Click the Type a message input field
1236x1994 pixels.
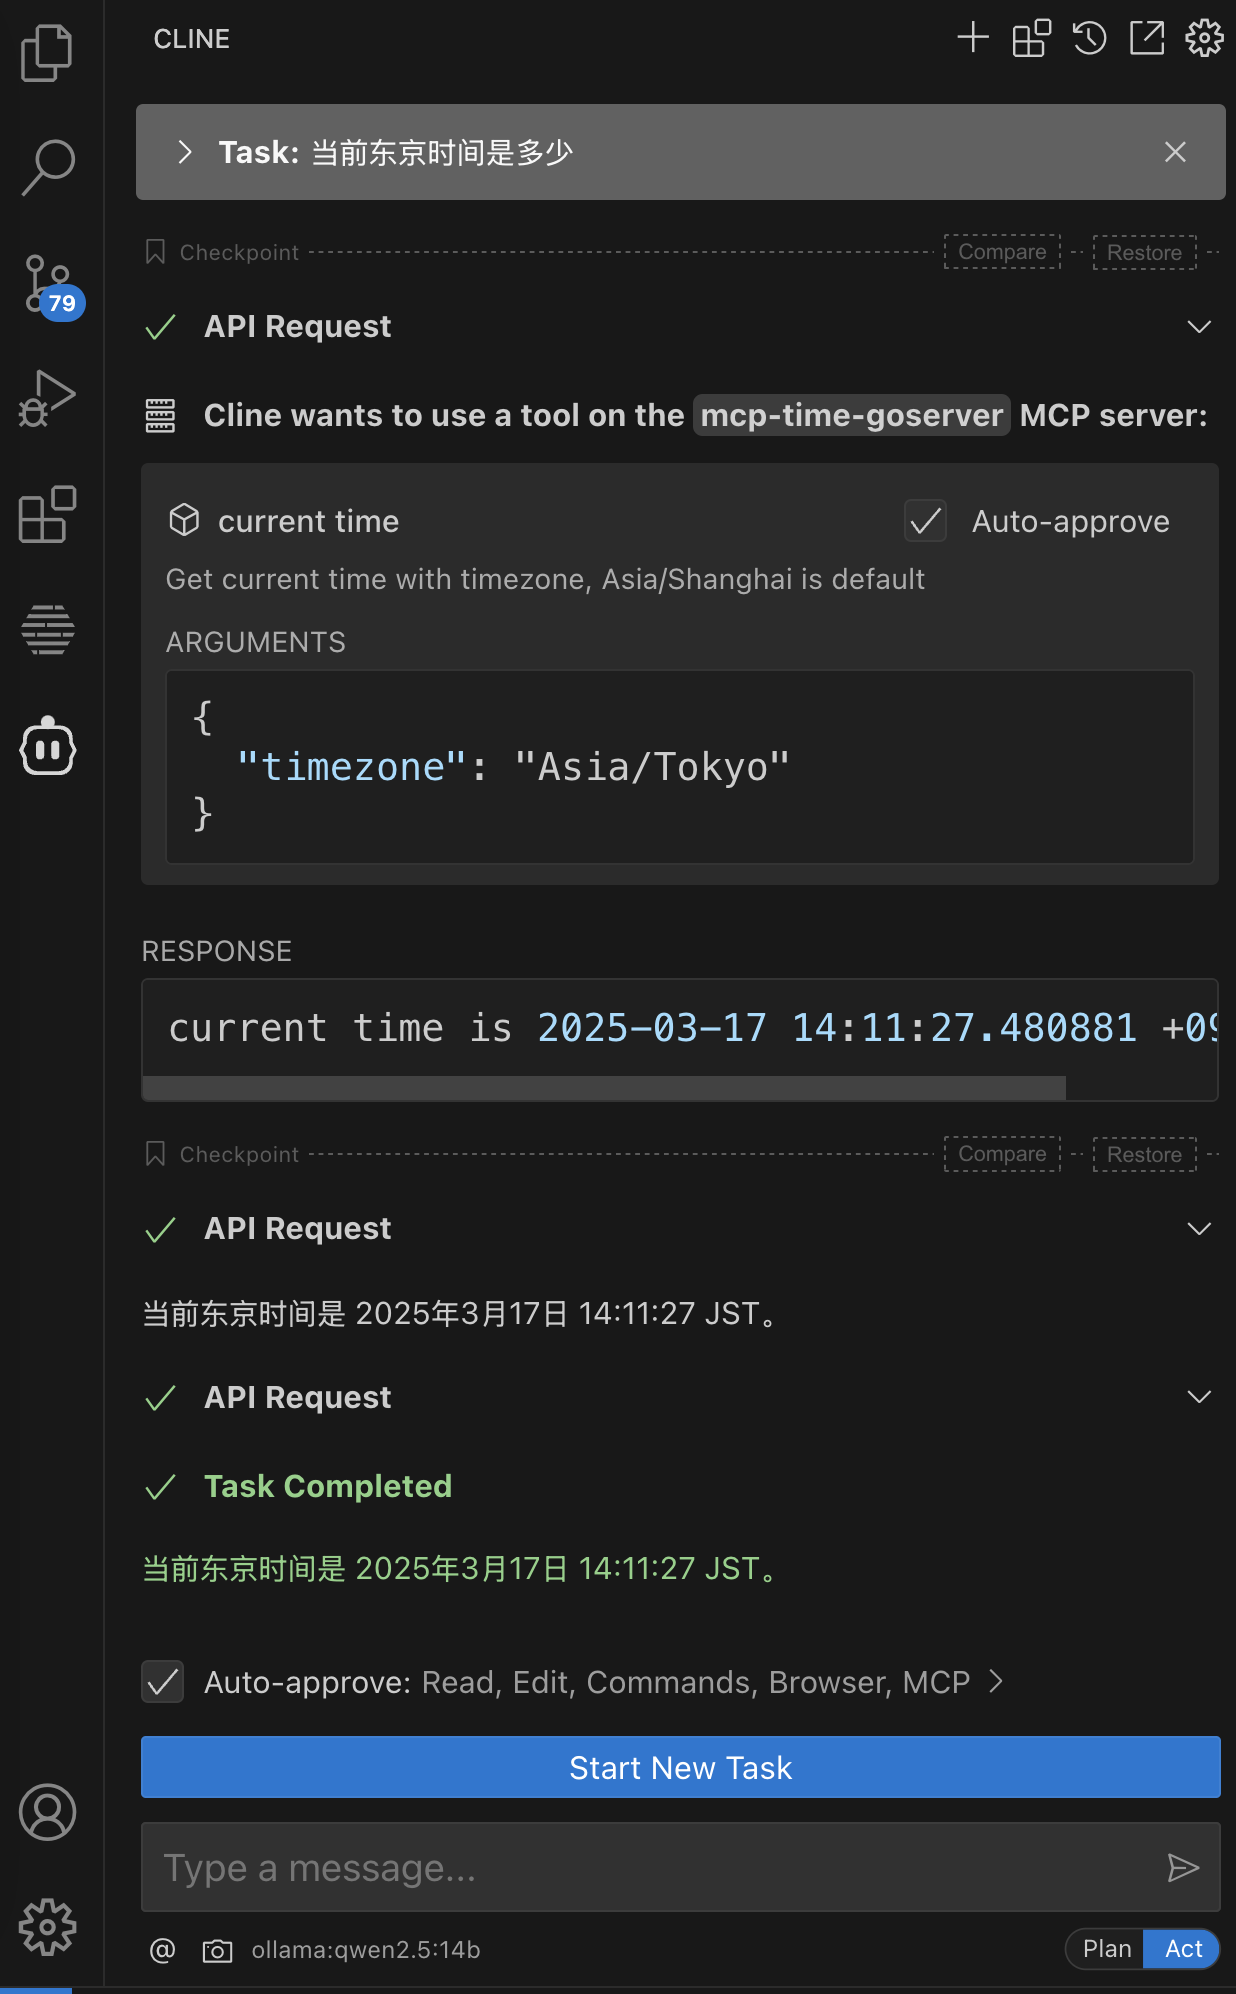click(x=652, y=1867)
